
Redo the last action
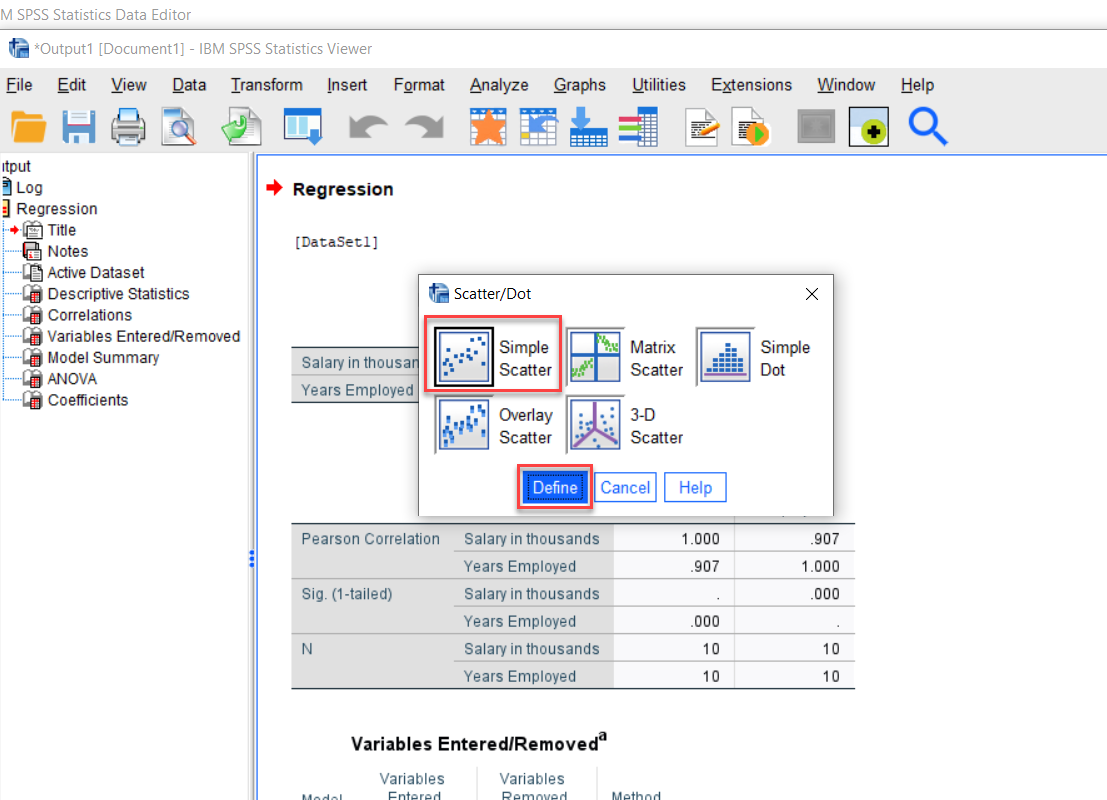(x=424, y=128)
